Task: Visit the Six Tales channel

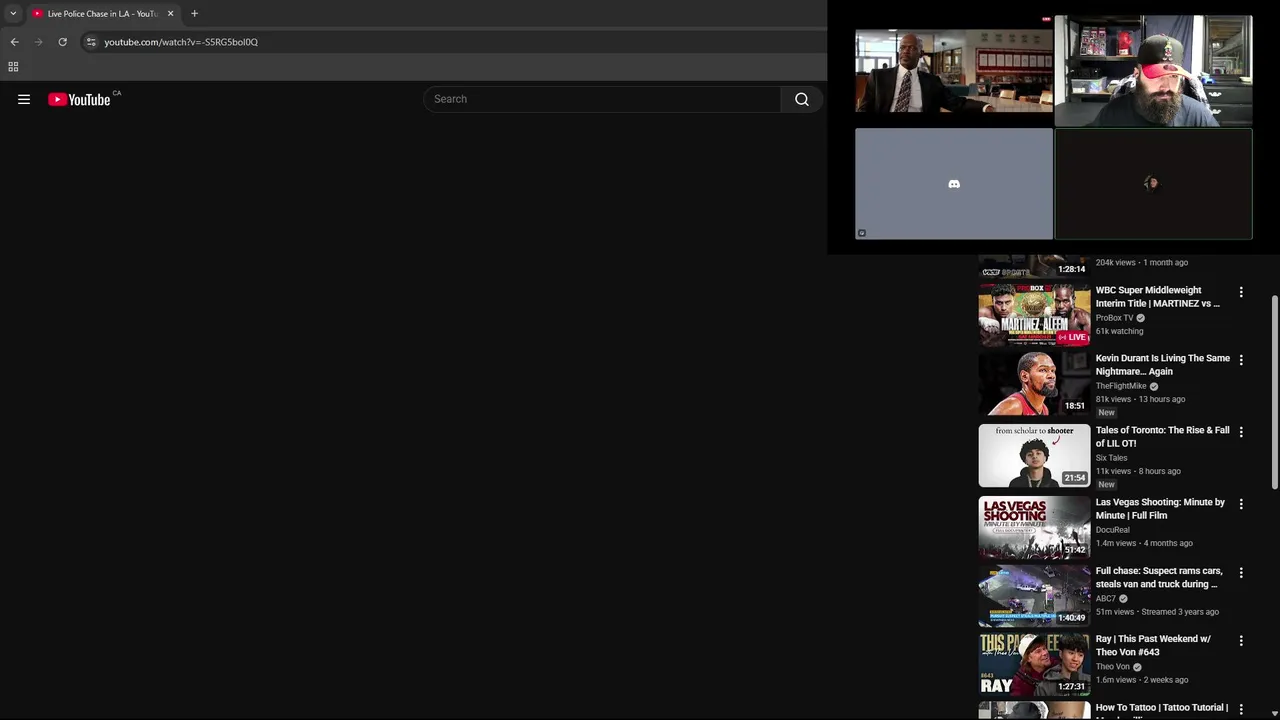Action: tap(1111, 458)
